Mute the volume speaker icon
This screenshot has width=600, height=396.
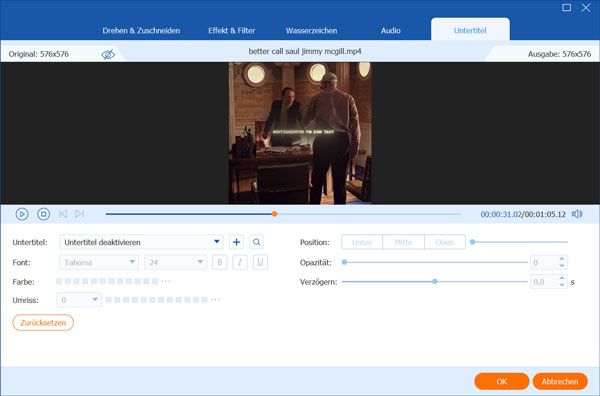(577, 214)
